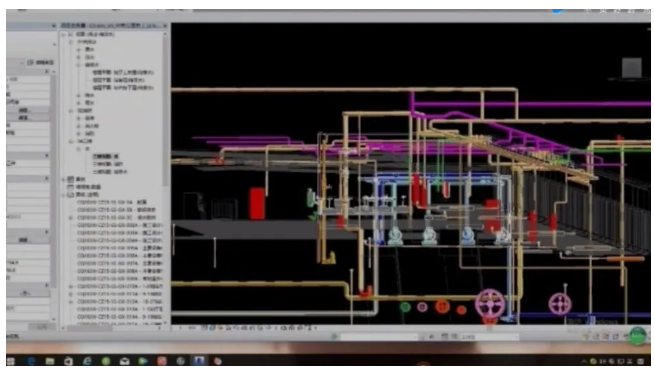Screen dimensions: 654x371
Task: Select the large pink valve wheel in model
Action: (490, 303)
